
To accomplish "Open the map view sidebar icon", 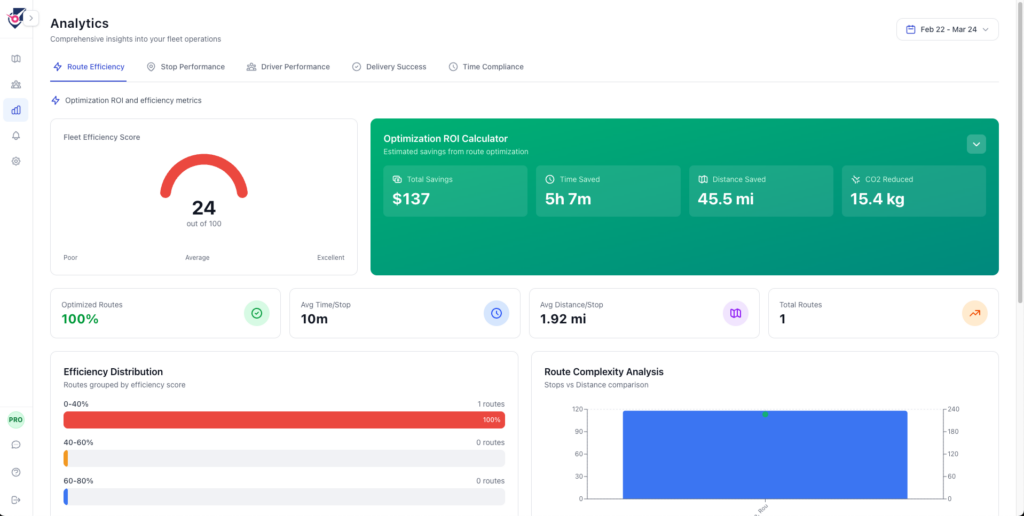I will point(16,59).
